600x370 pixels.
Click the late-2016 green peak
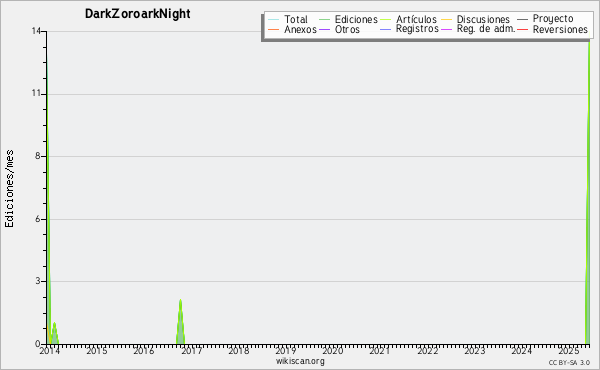click(x=180, y=321)
